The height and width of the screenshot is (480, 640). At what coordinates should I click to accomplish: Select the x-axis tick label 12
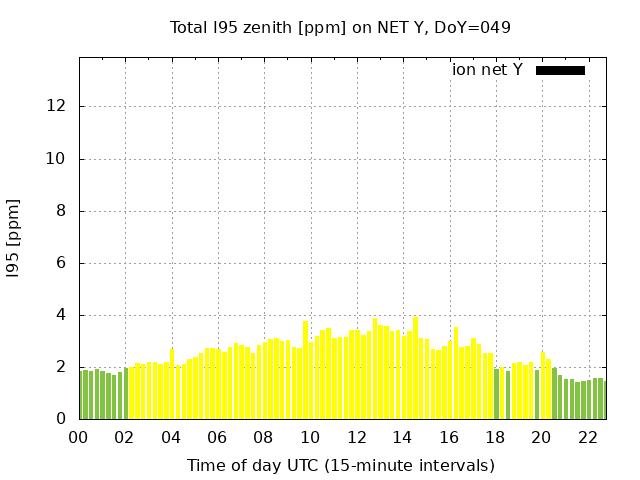click(x=356, y=437)
